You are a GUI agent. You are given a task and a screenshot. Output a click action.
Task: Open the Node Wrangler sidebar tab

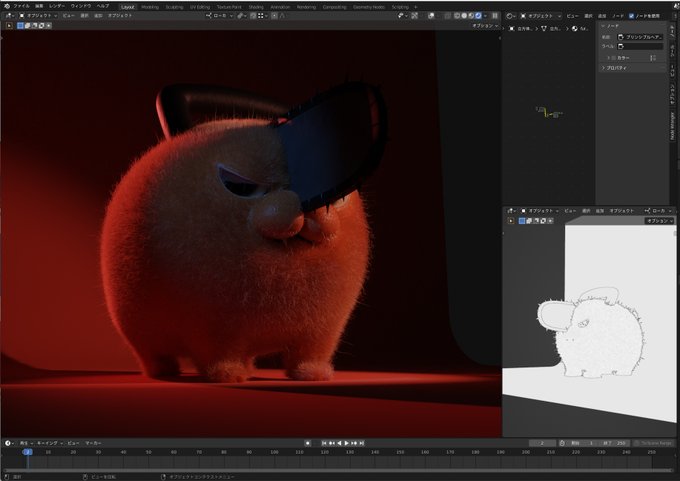673,126
